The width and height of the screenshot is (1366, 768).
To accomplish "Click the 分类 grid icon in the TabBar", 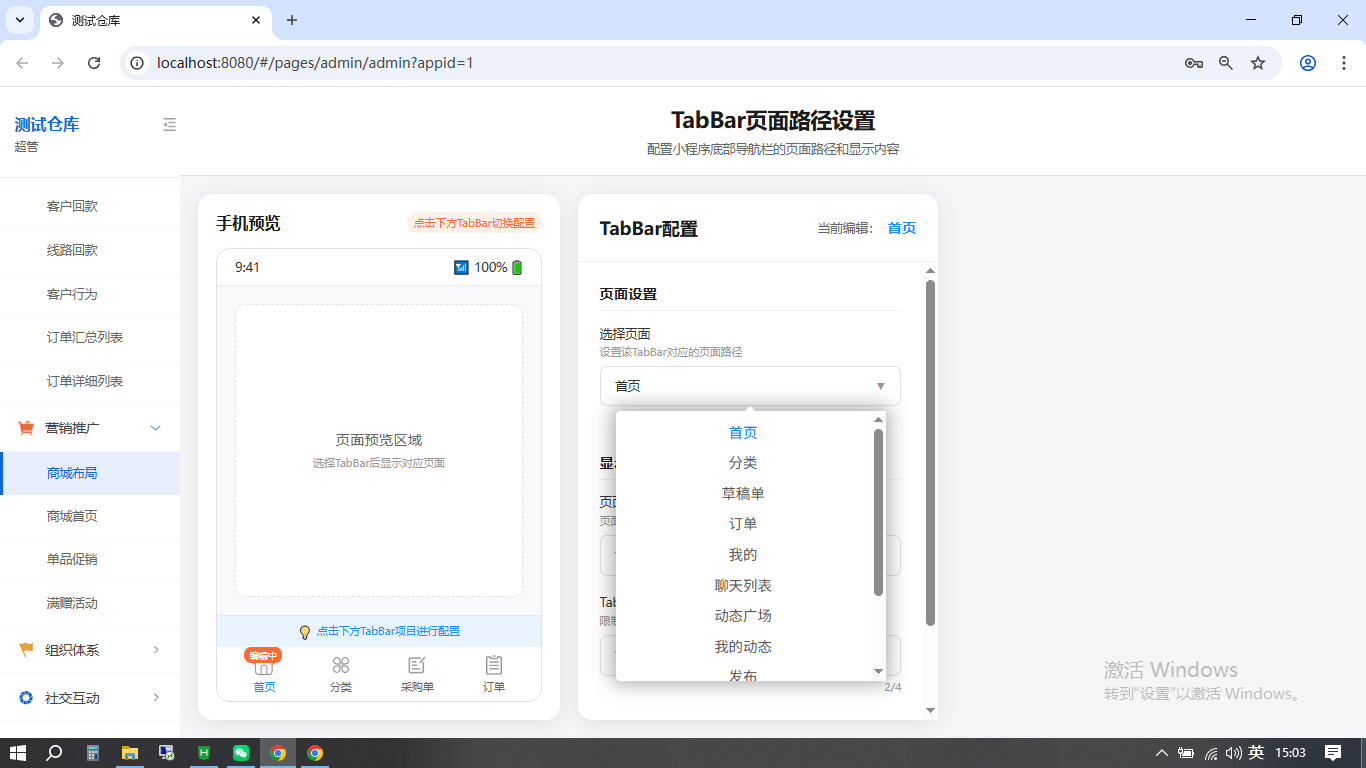I will point(340,663).
